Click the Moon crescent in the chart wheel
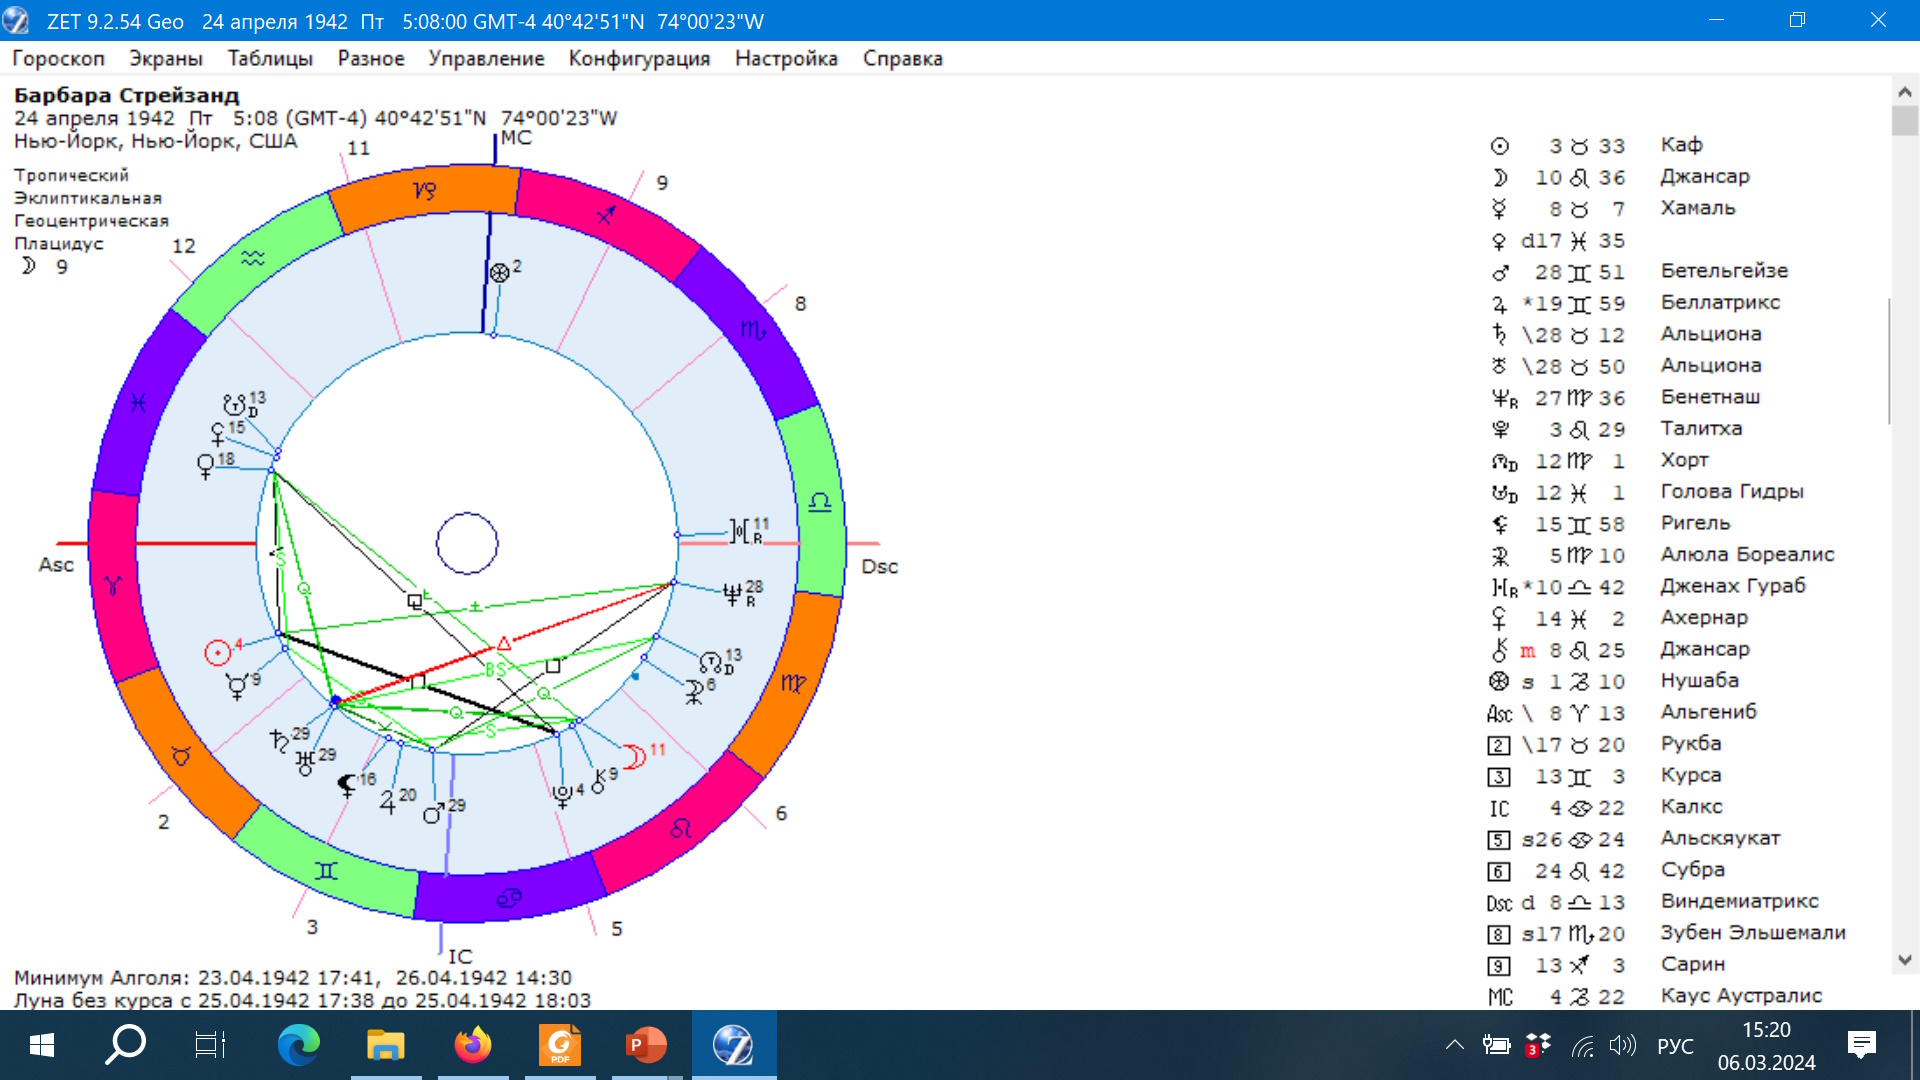 tap(634, 756)
